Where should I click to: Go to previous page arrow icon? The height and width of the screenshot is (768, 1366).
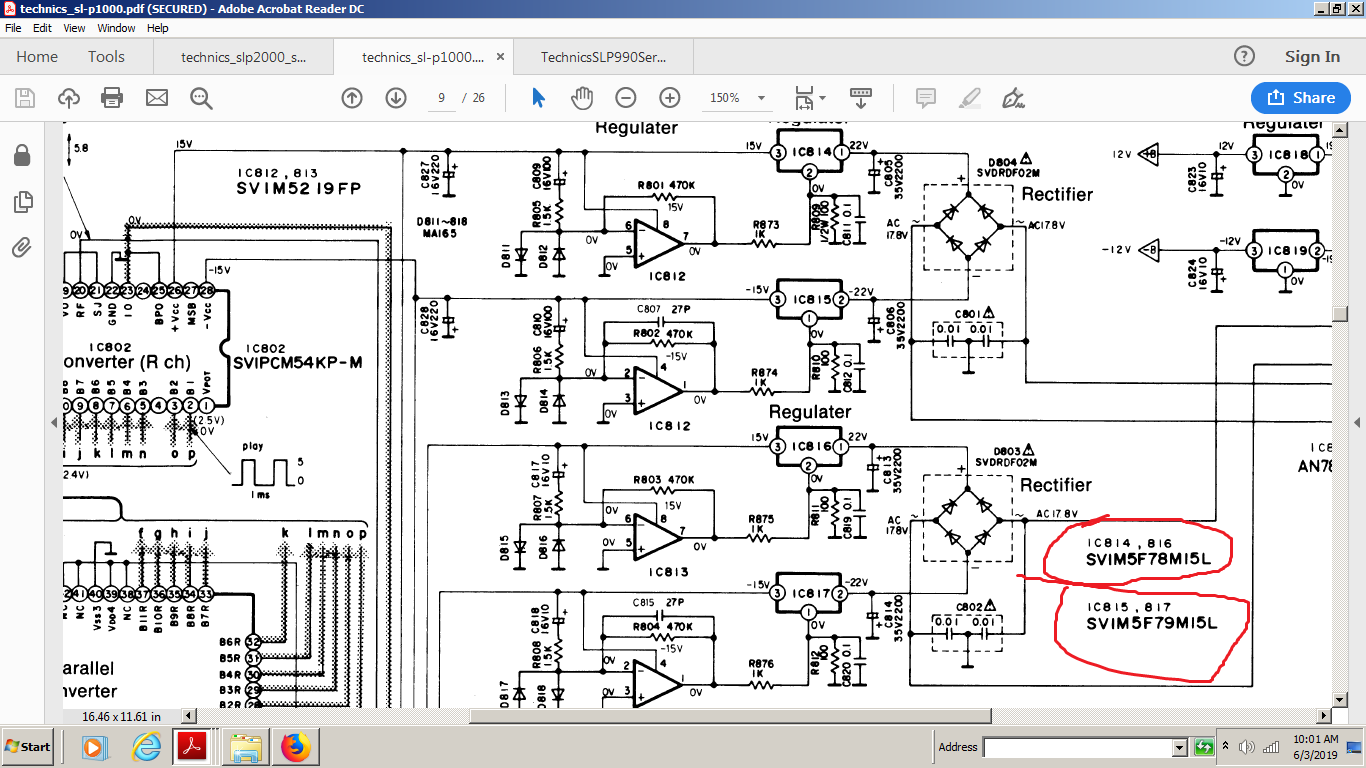[352, 98]
